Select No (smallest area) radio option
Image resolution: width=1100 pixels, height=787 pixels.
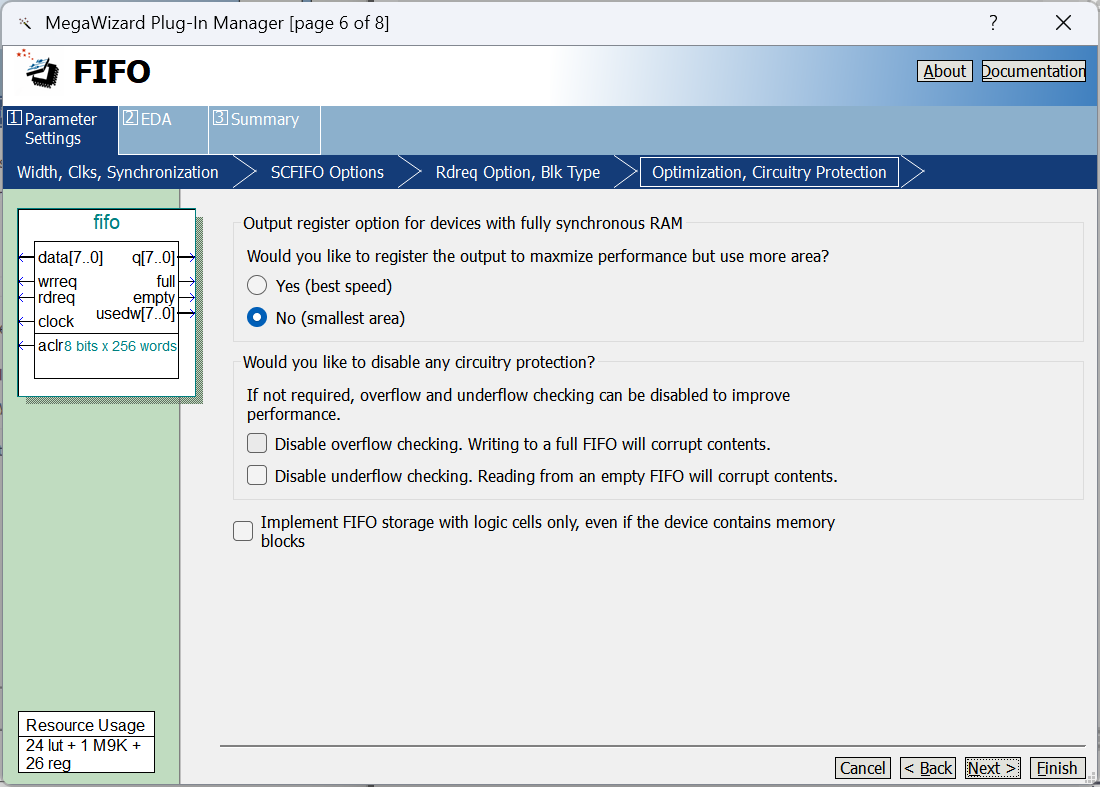257,318
